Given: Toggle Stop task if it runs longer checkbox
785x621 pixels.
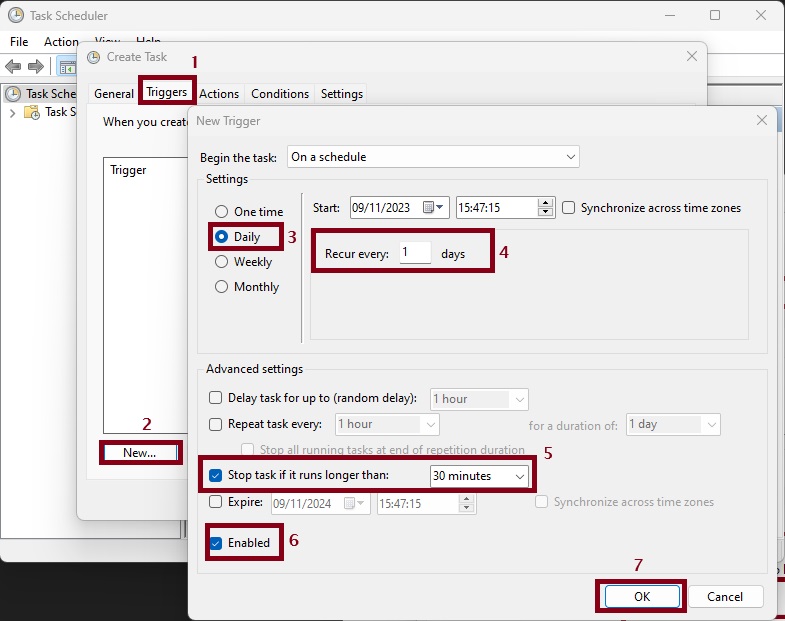Looking at the screenshot, I should (215, 475).
